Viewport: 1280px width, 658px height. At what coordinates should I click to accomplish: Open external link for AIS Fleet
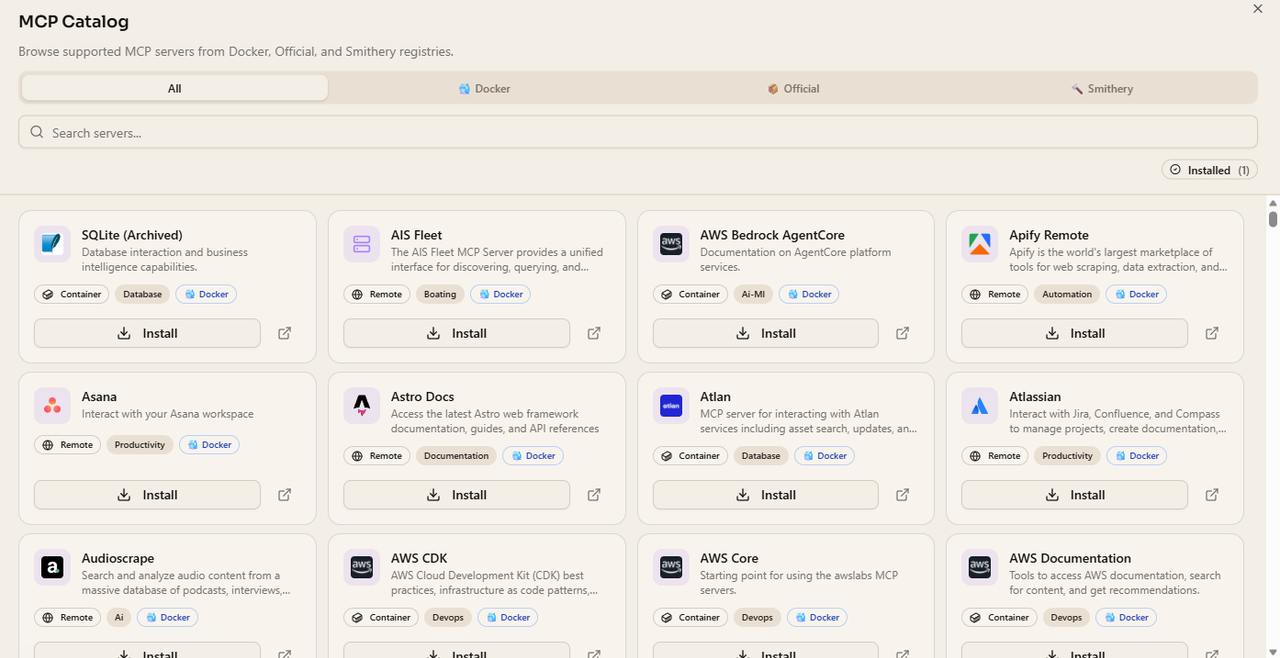click(x=594, y=333)
